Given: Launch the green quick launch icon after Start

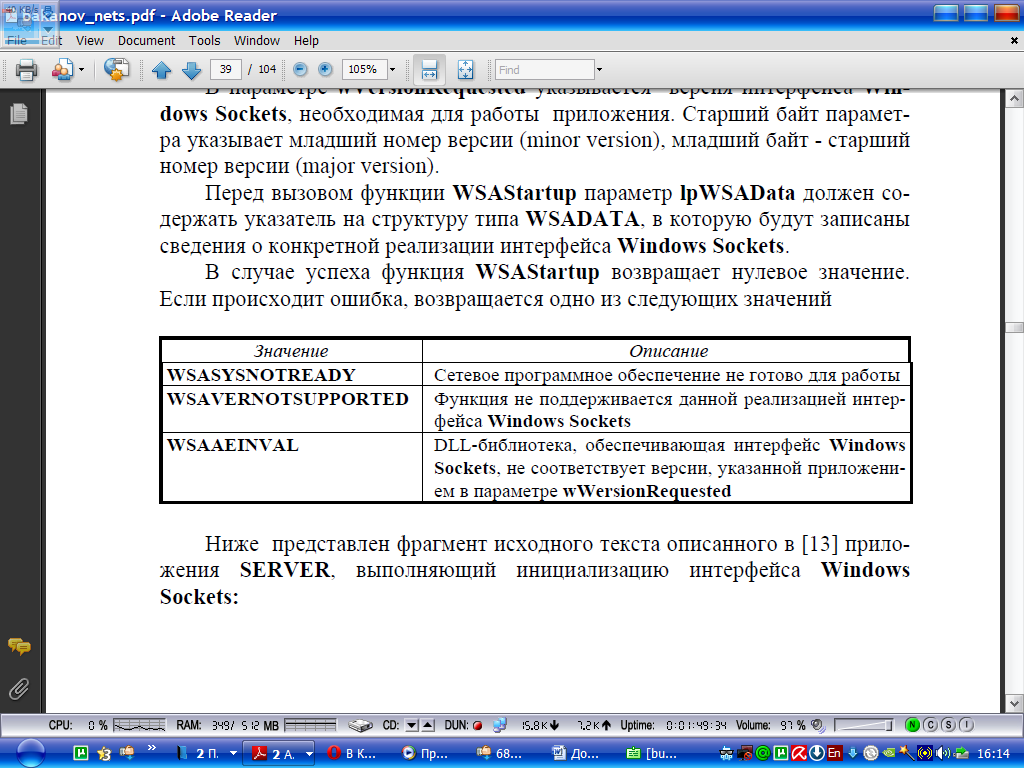Looking at the screenshot, I should (81, 753).
